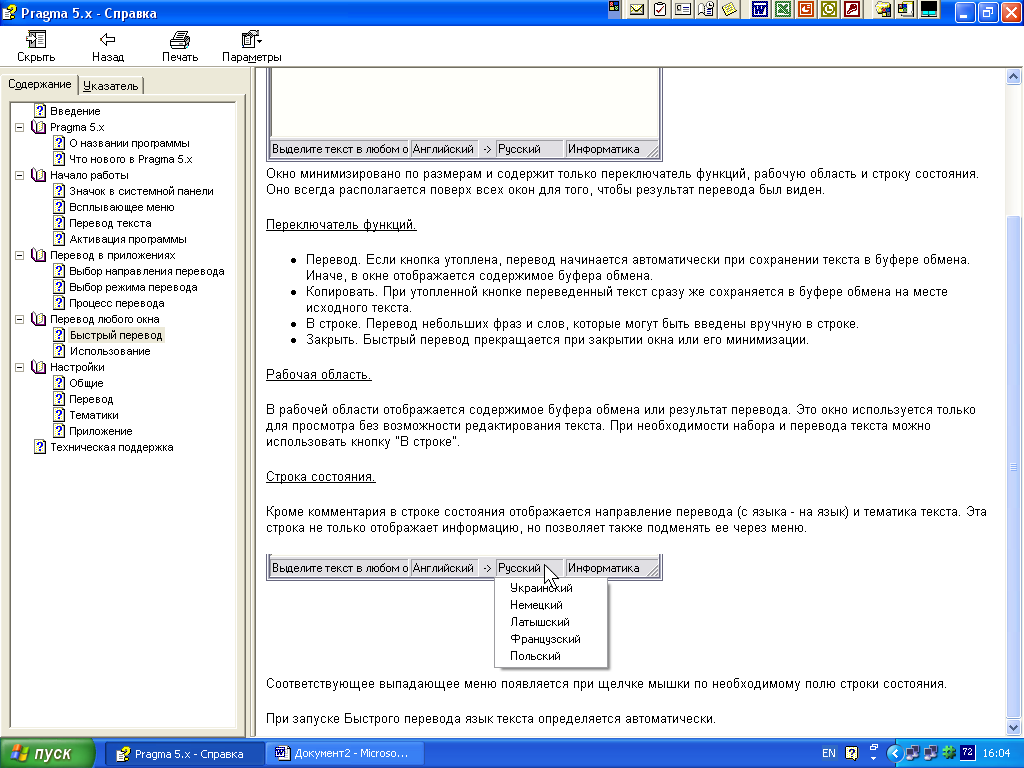Click the yellow question mark tray icon
1024x768 pixels.
tap(852, 753)
